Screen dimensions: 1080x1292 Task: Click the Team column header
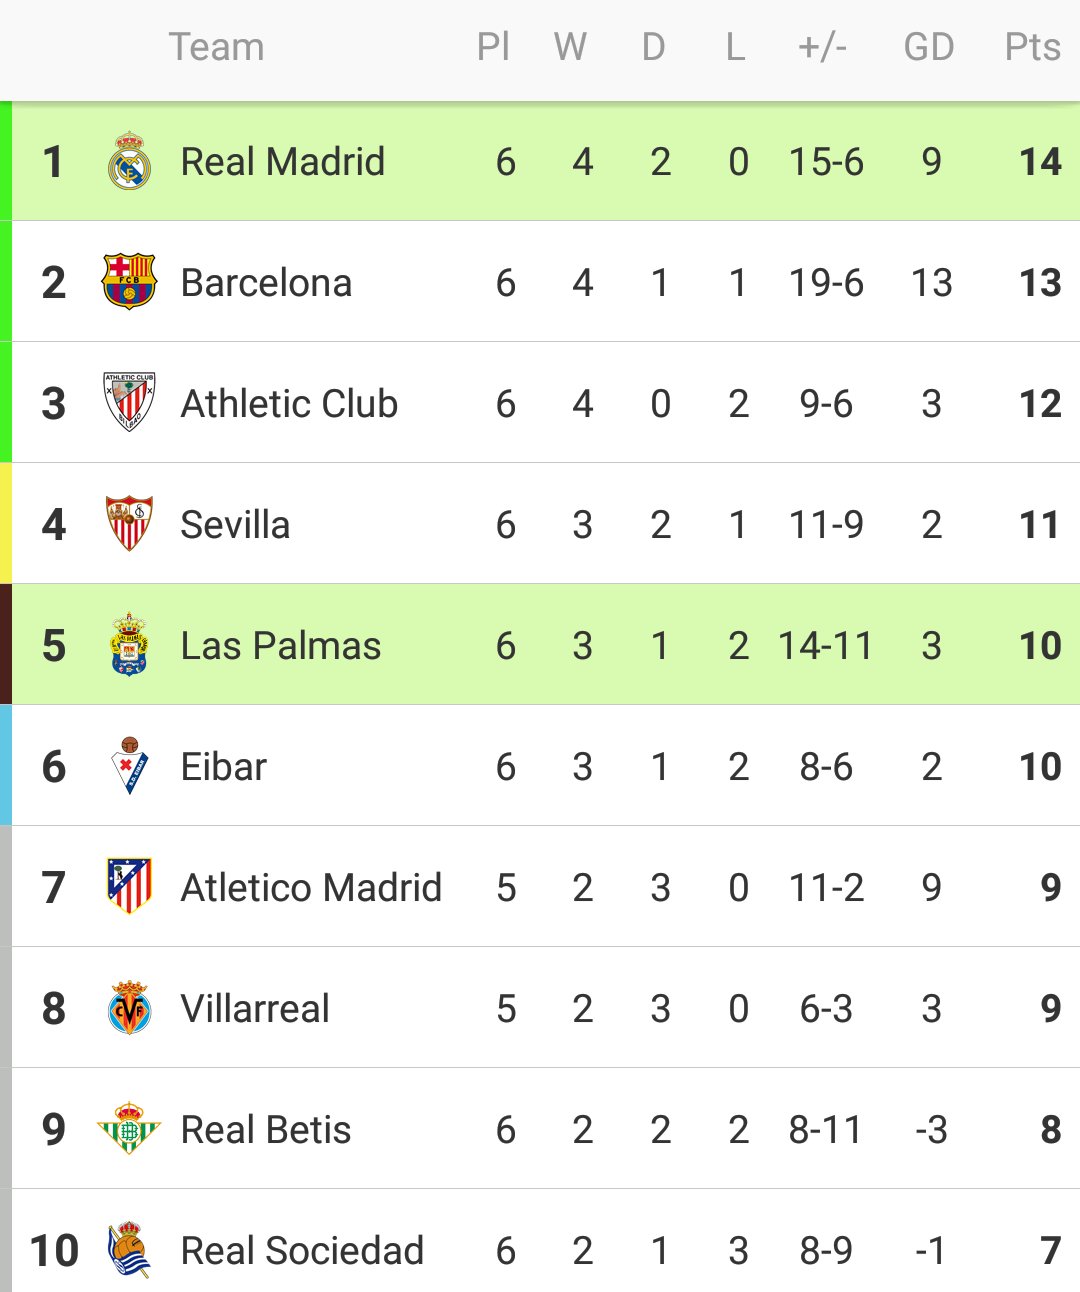pos(216,47)
